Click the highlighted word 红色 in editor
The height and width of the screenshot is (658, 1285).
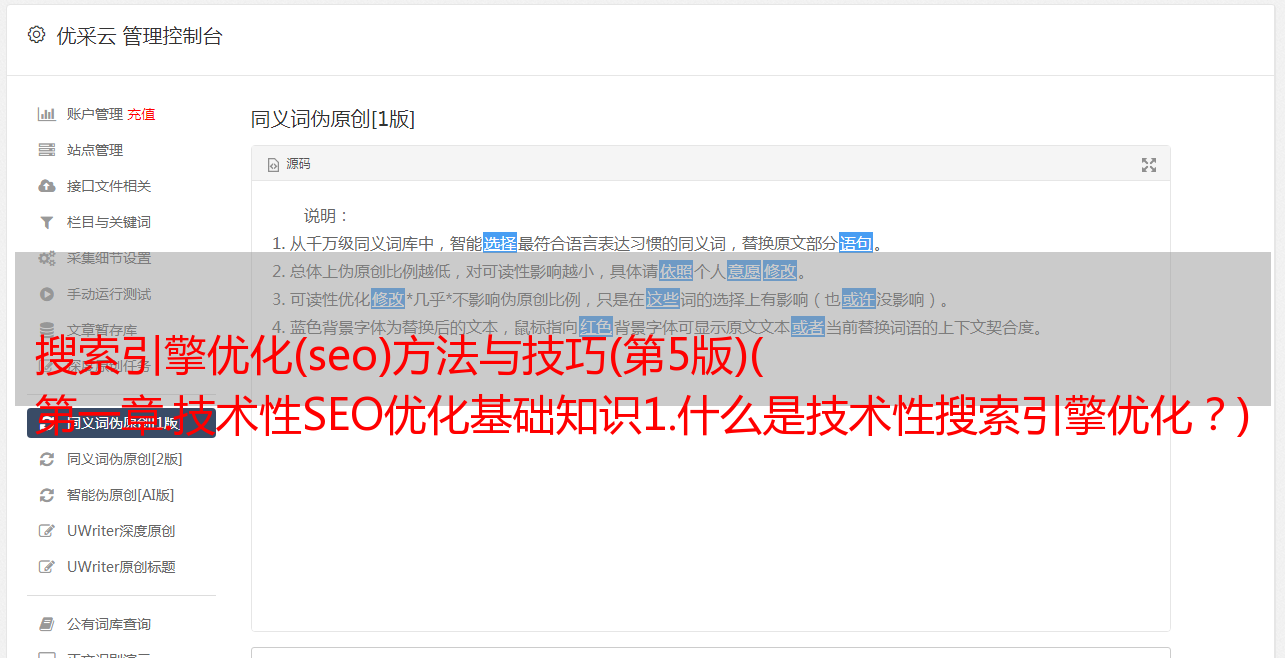pos(595,327)
